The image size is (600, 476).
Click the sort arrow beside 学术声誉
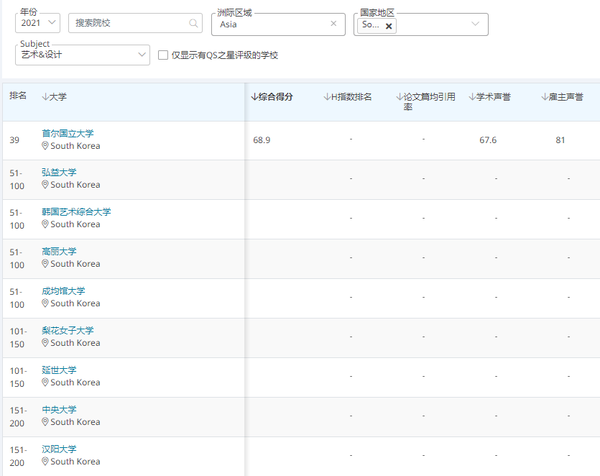[x=472, y=97]
